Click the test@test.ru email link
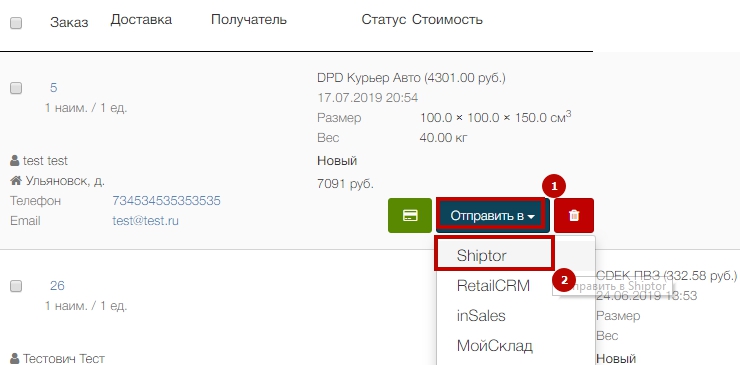 (x=145, y=221)
